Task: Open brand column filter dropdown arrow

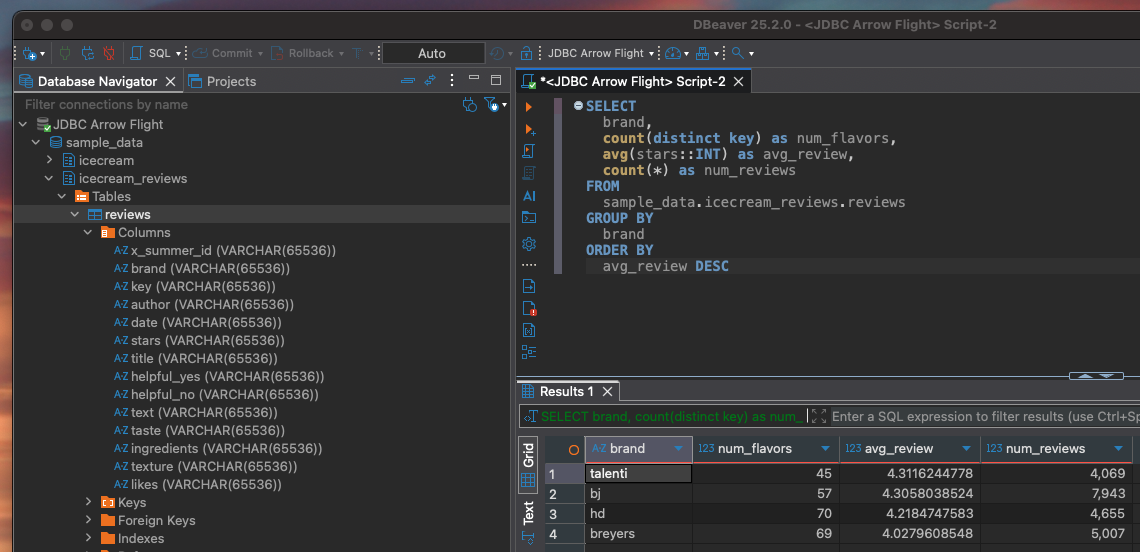Action: click(x=678, y=449)
